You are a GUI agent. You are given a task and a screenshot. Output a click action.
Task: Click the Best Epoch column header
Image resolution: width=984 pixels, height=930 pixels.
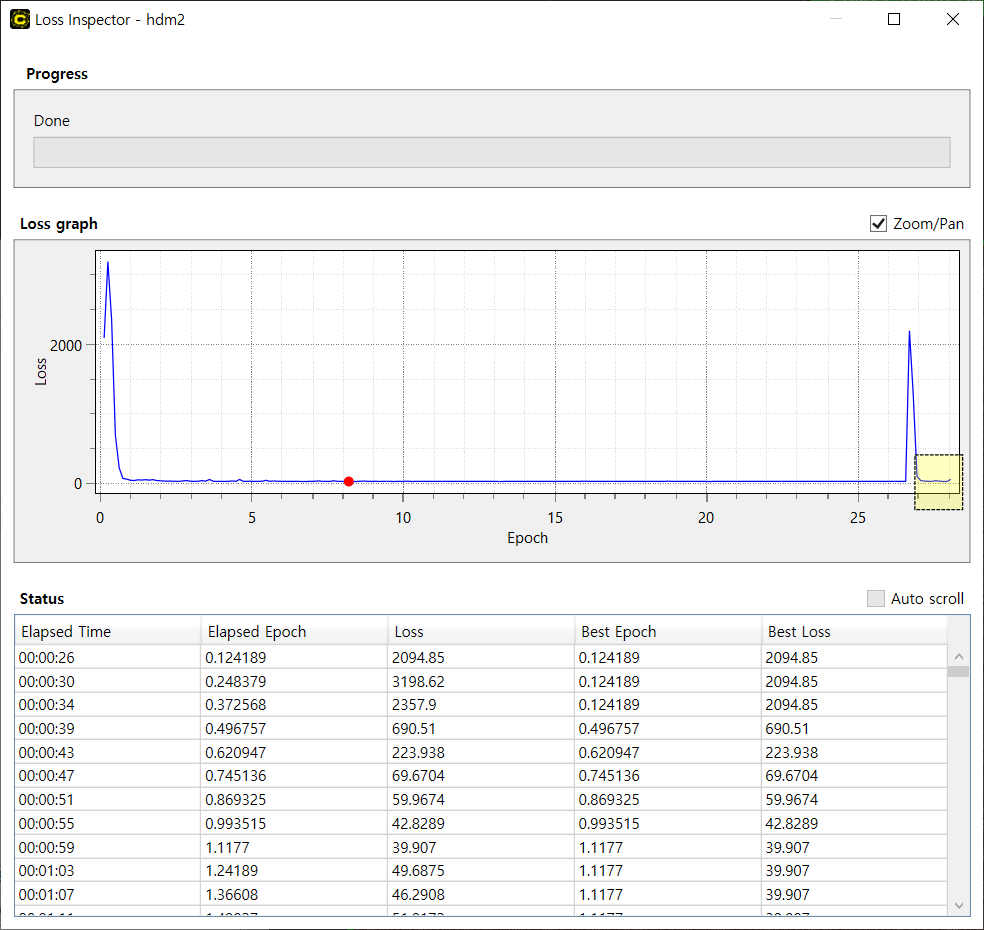(x=666, y=632)
